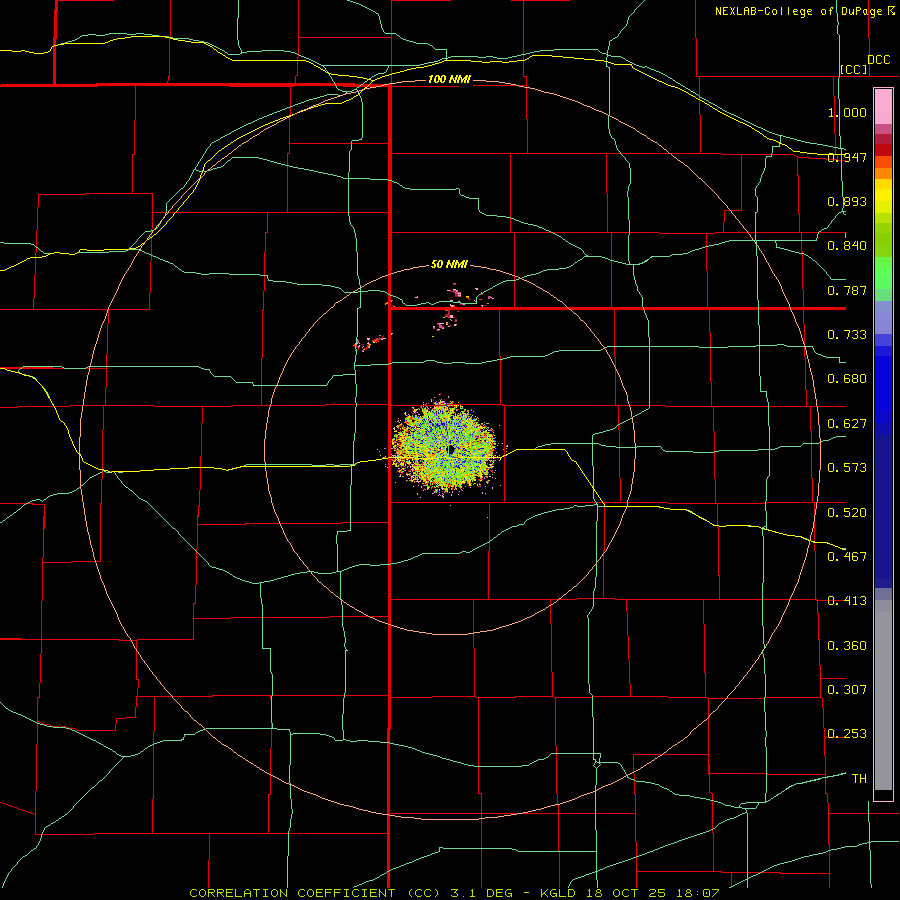This screenshot has width=900, height=900.
Task: Click the CORRELATION COEFFICIENT caption at the bottom
Action: (315, 893)
